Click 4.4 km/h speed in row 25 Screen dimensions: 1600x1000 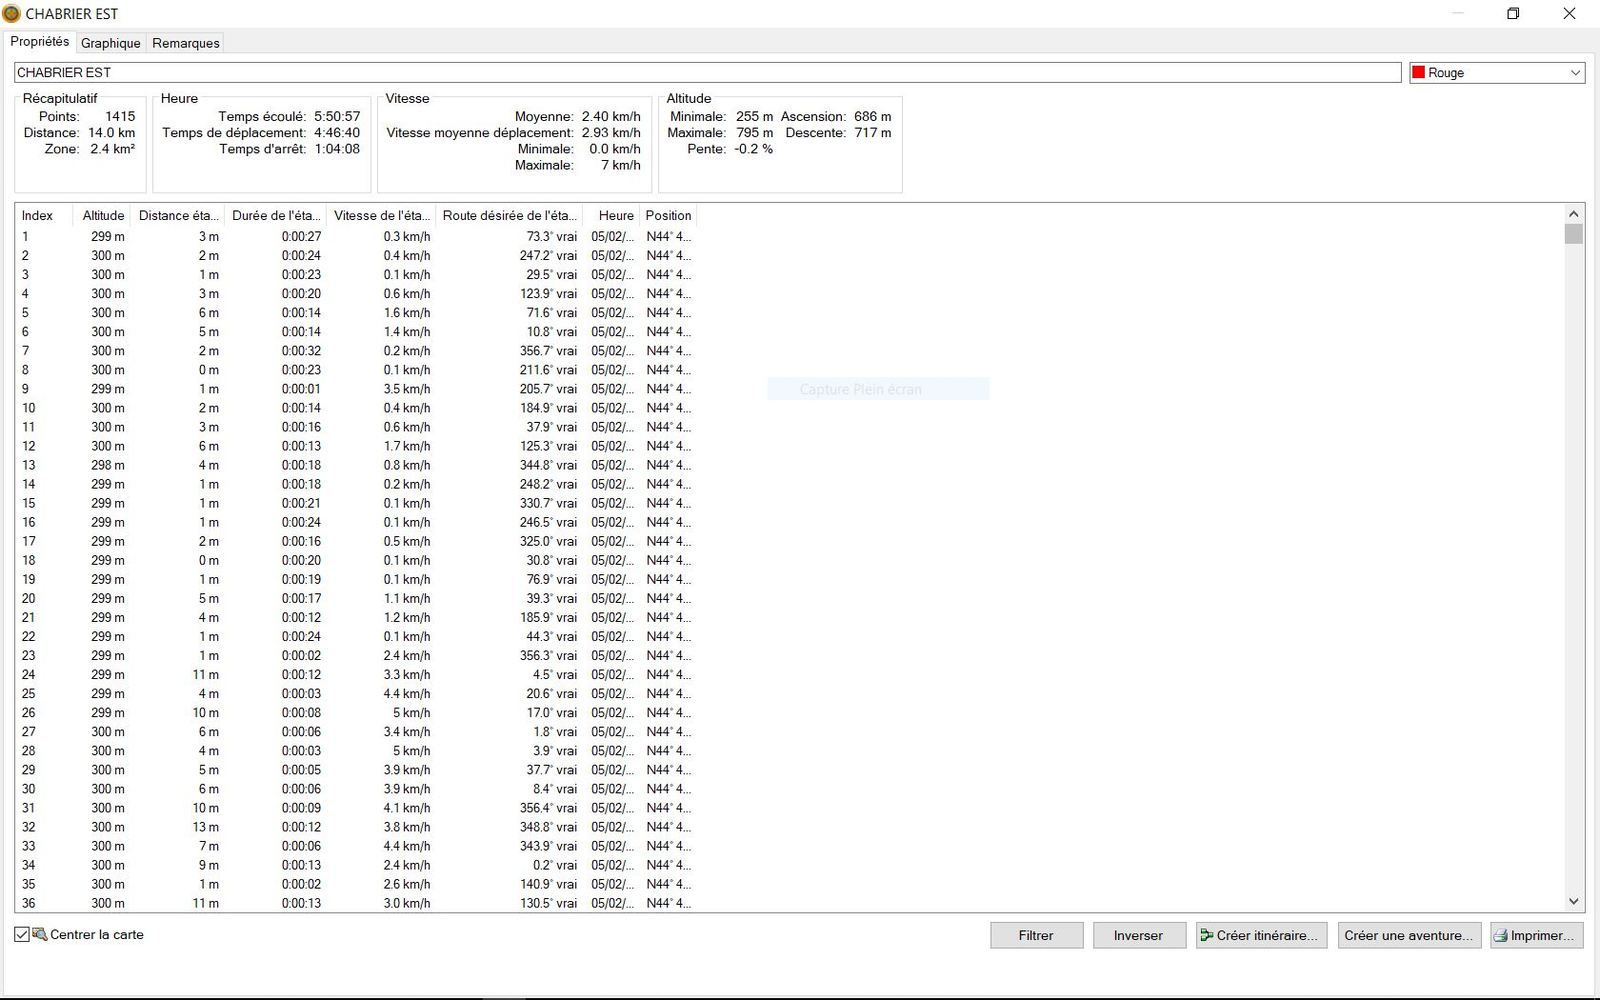coord(407,694)
